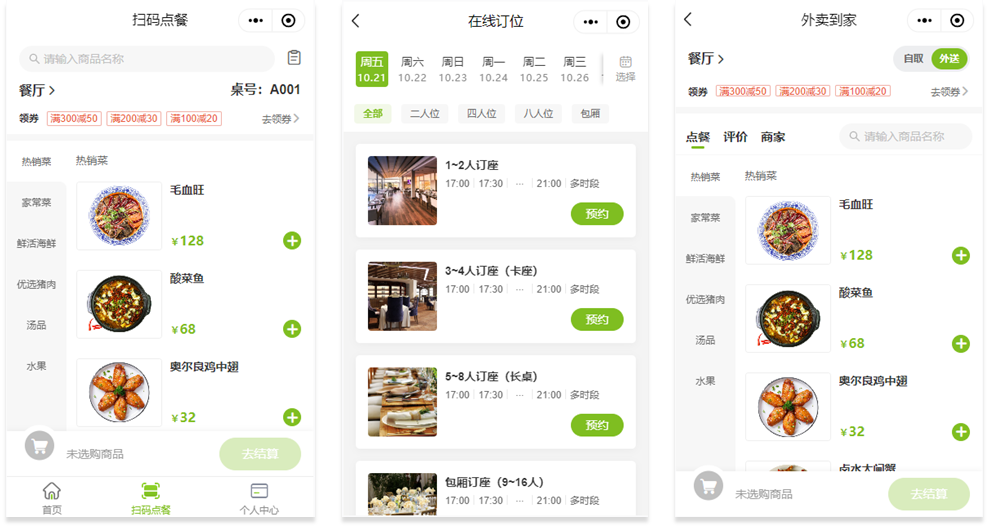Screen dimensions: 989x528
Task: Tap 去结算 in the 外卖到家 screen
Action: point(928,494)
